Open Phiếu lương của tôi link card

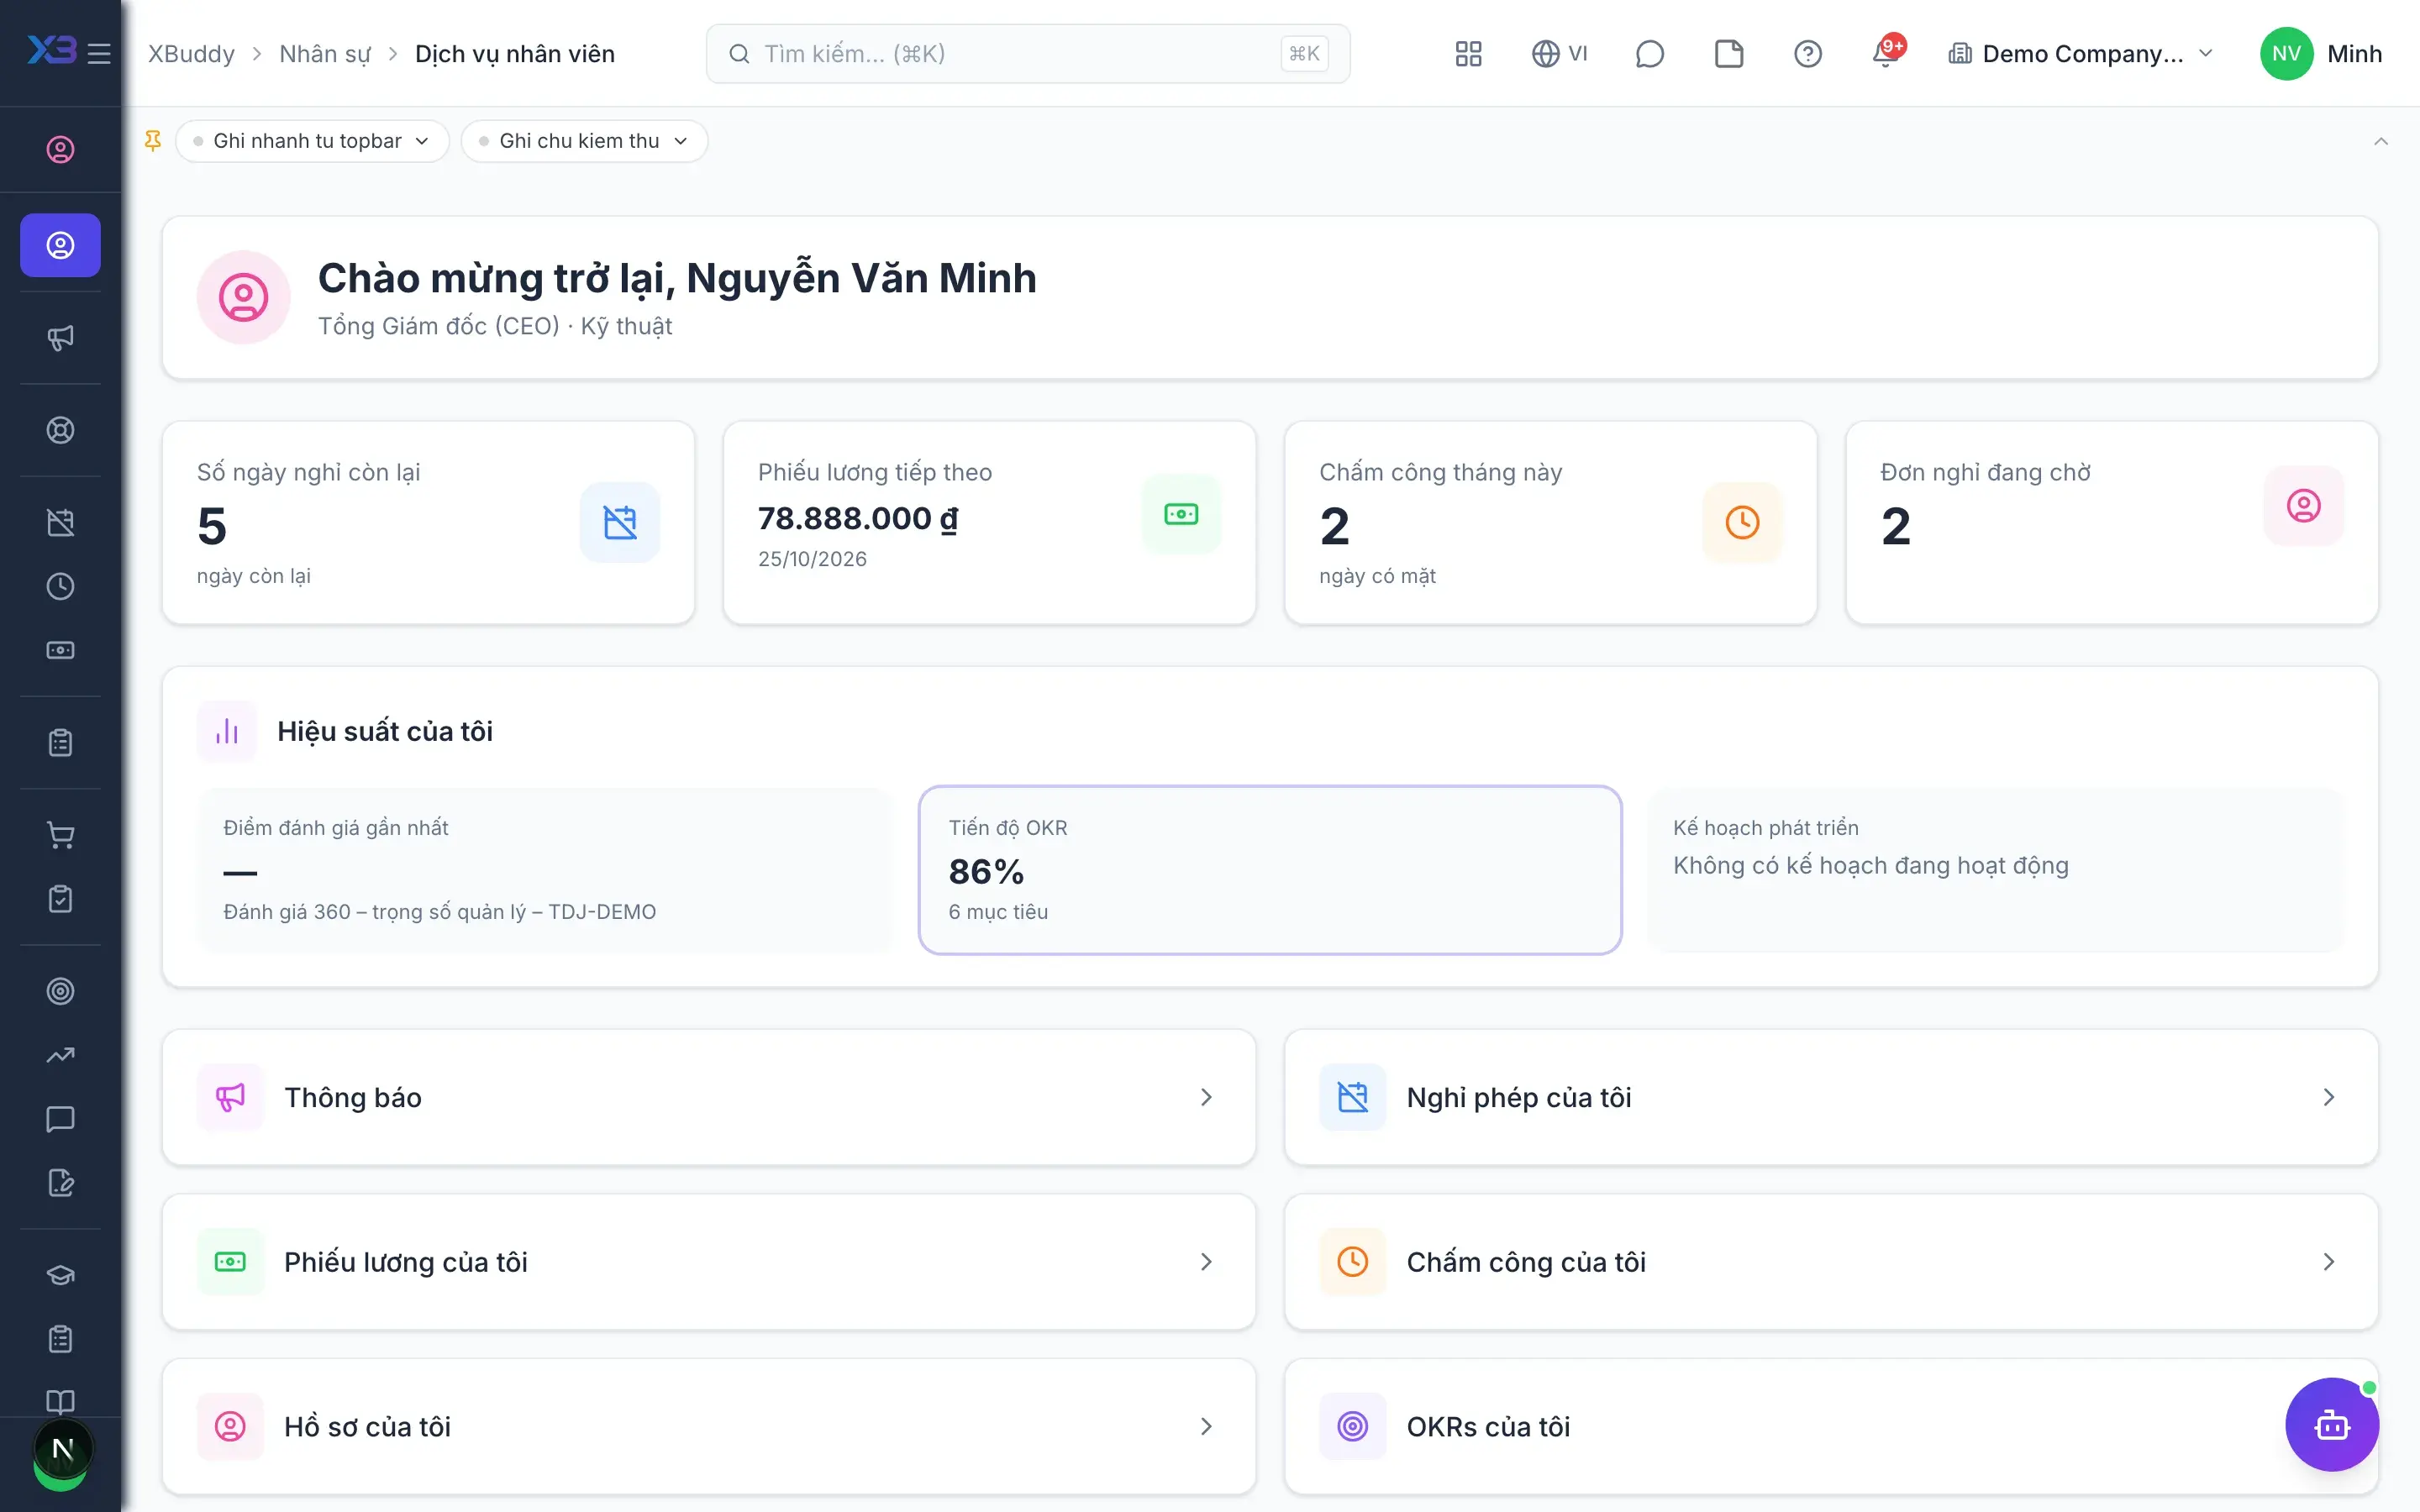point(708,1261)
